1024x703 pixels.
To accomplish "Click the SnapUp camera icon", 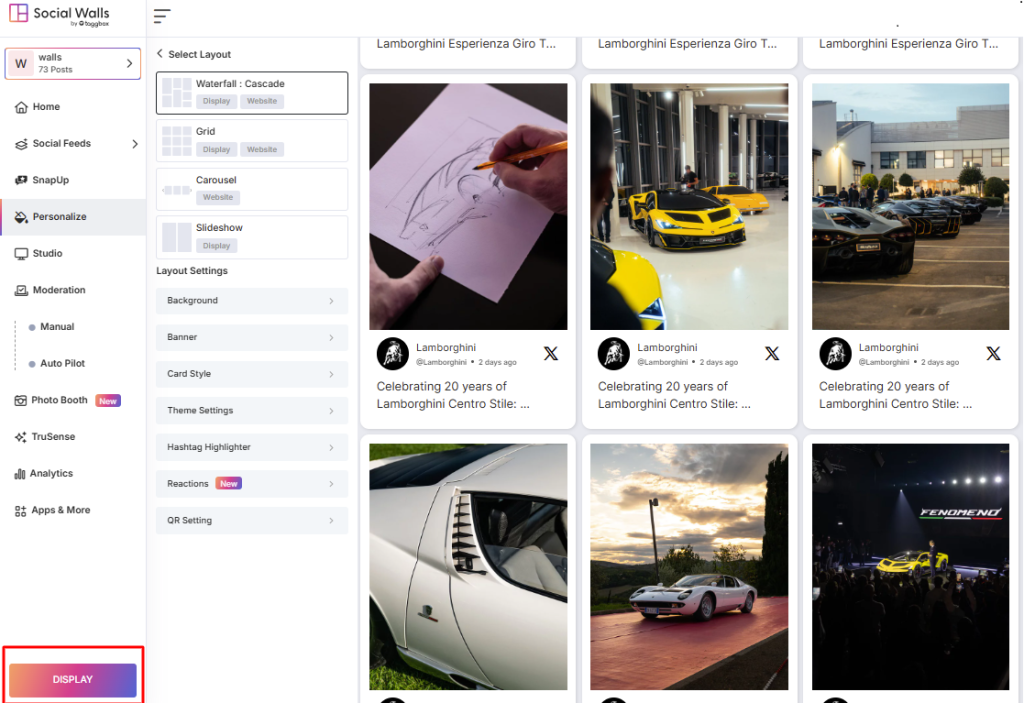I will click(21, 180).
